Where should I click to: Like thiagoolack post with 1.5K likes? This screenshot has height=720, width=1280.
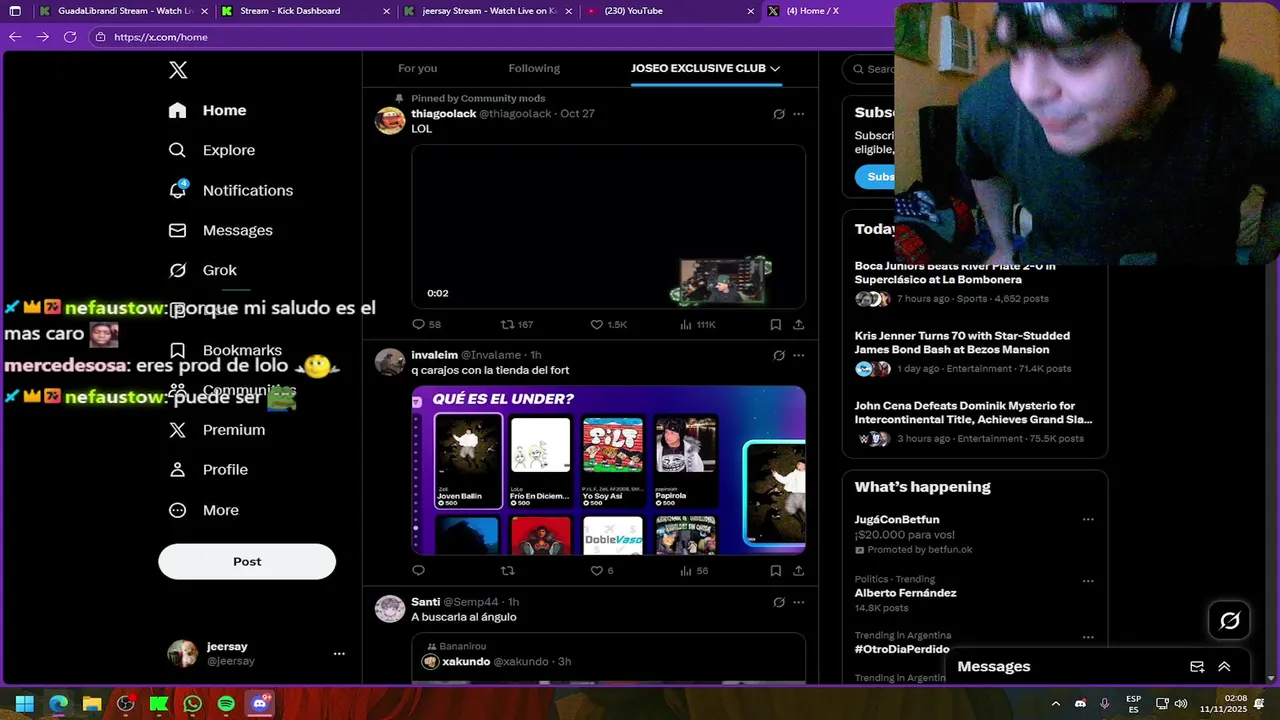608,325
